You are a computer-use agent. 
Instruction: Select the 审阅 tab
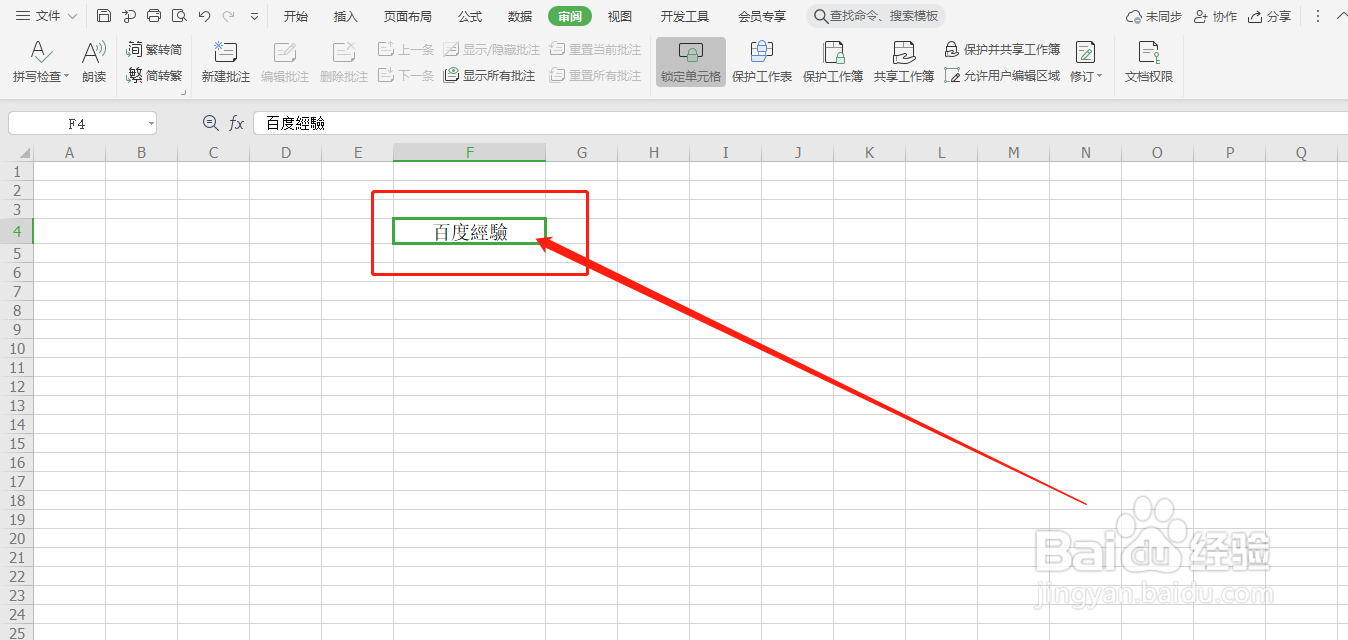pos(570,16)
